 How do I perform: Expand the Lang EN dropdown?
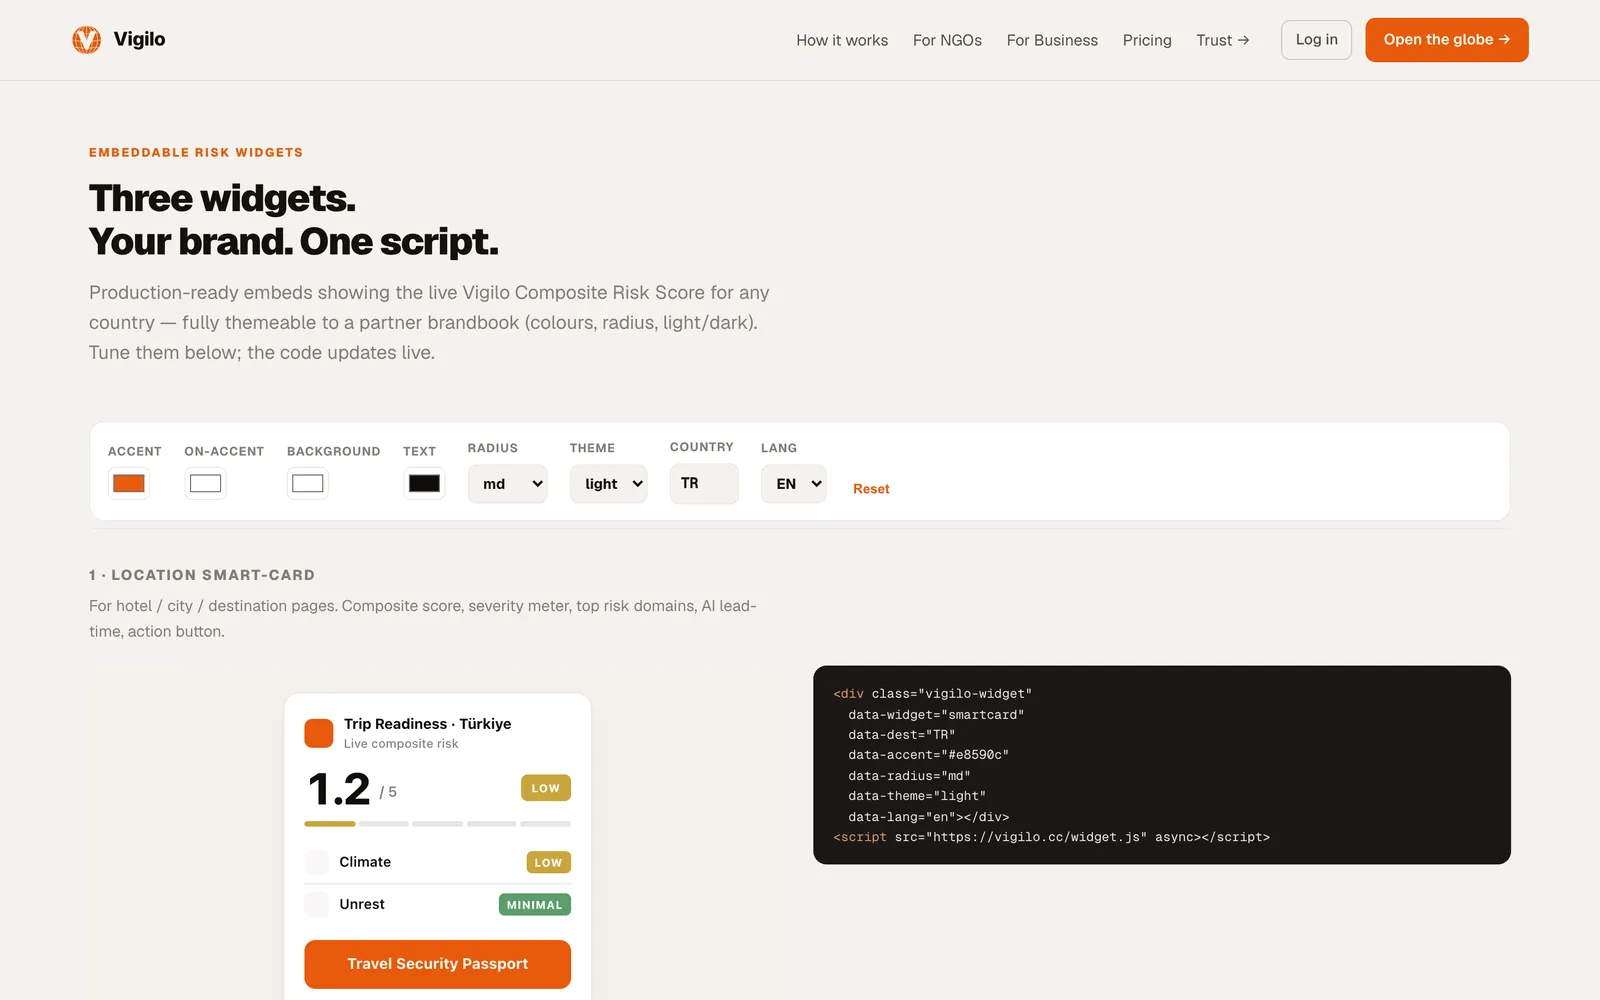coord(793,484)
